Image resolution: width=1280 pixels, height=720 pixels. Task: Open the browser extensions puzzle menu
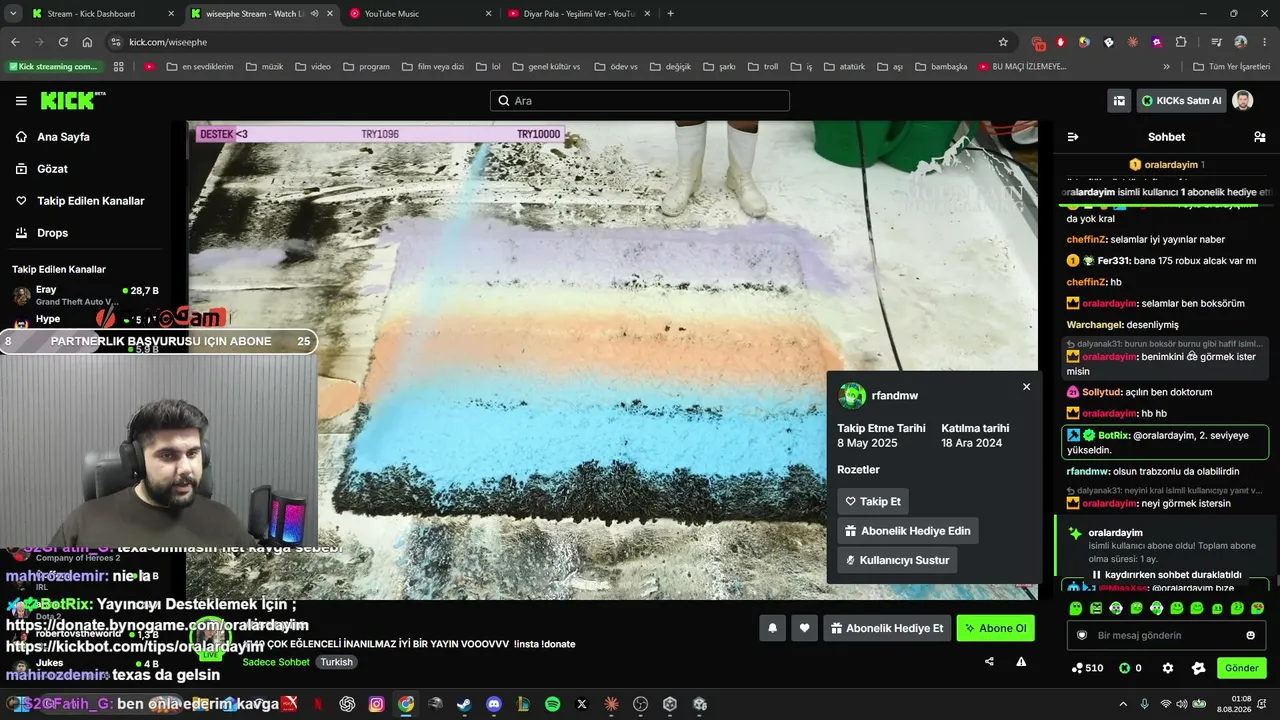1181,42
